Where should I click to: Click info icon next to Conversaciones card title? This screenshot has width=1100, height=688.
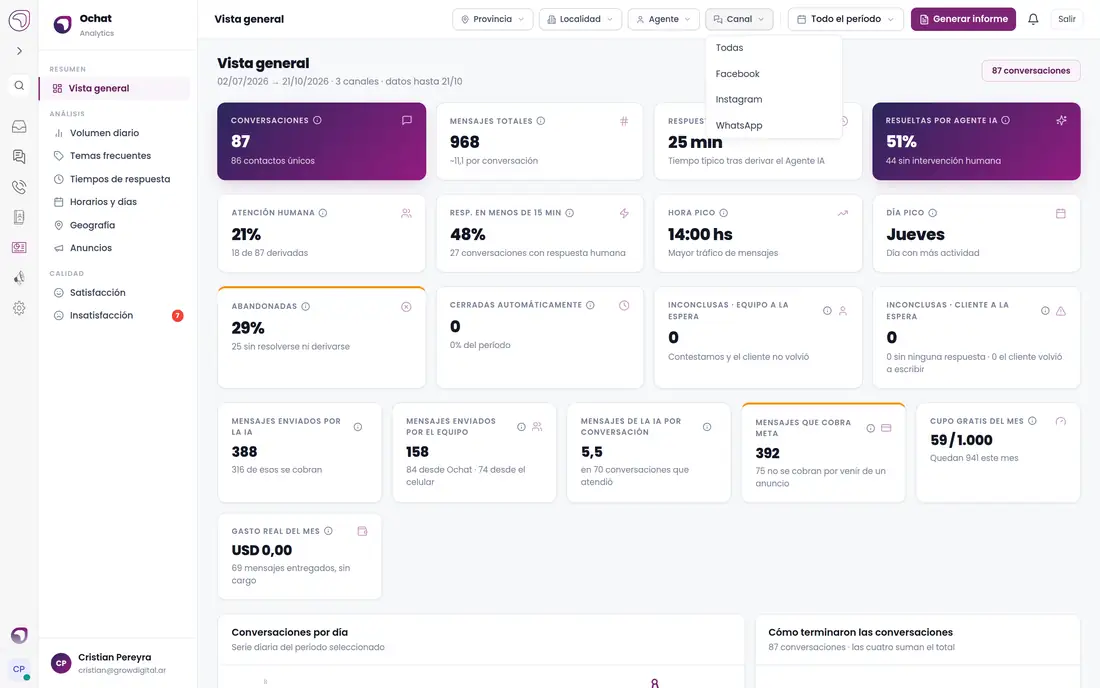click(317, 120)
